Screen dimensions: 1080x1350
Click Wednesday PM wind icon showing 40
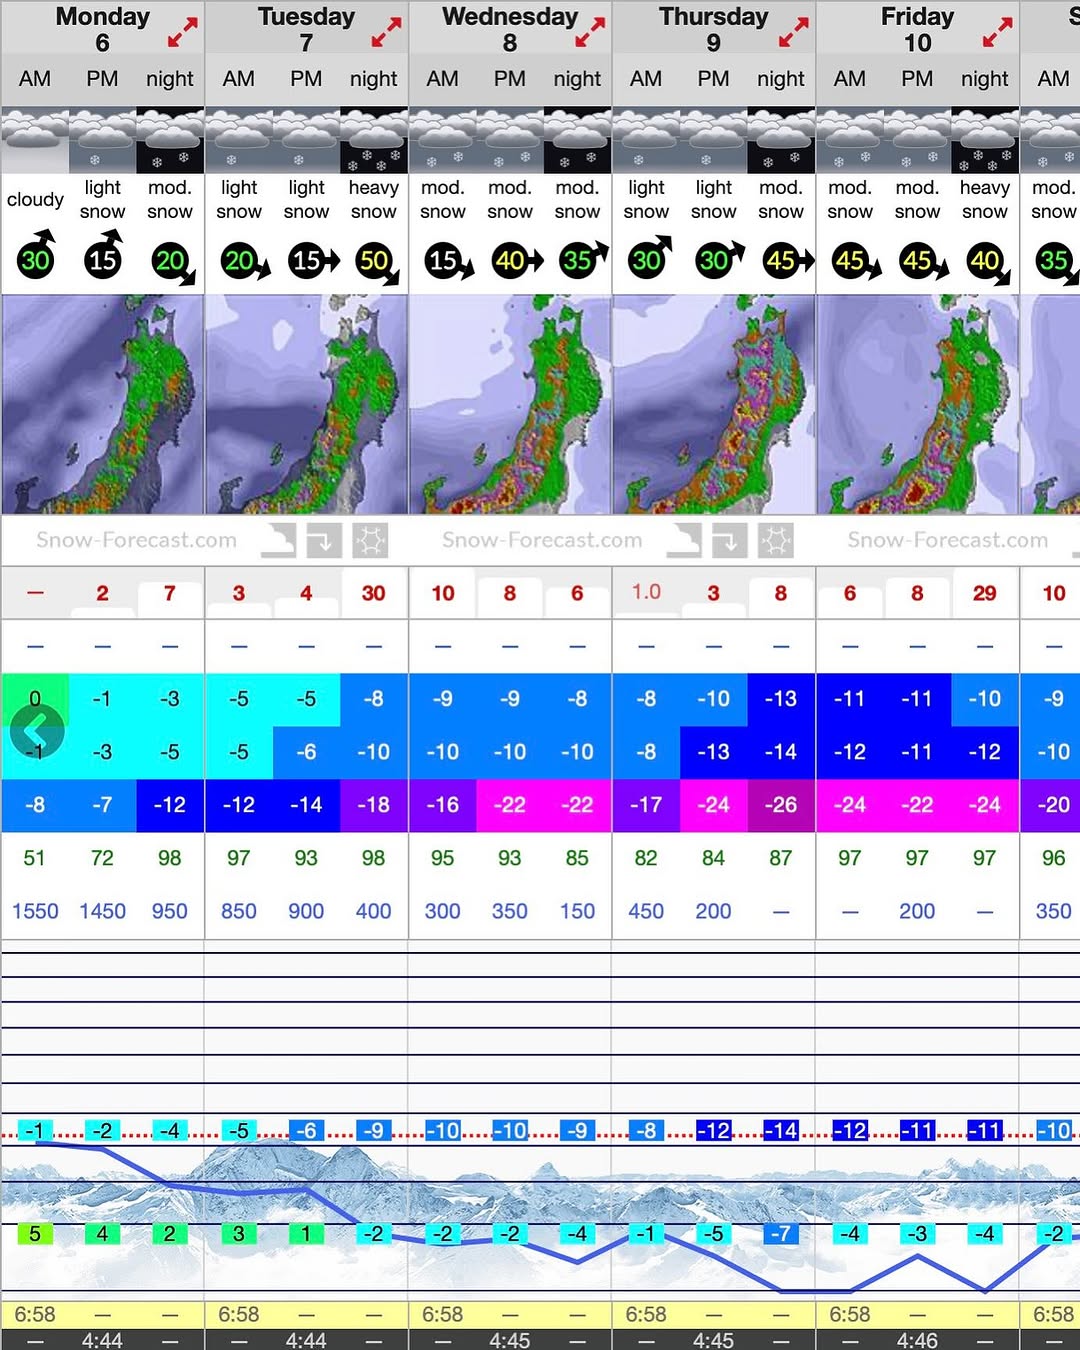[517, 261]
